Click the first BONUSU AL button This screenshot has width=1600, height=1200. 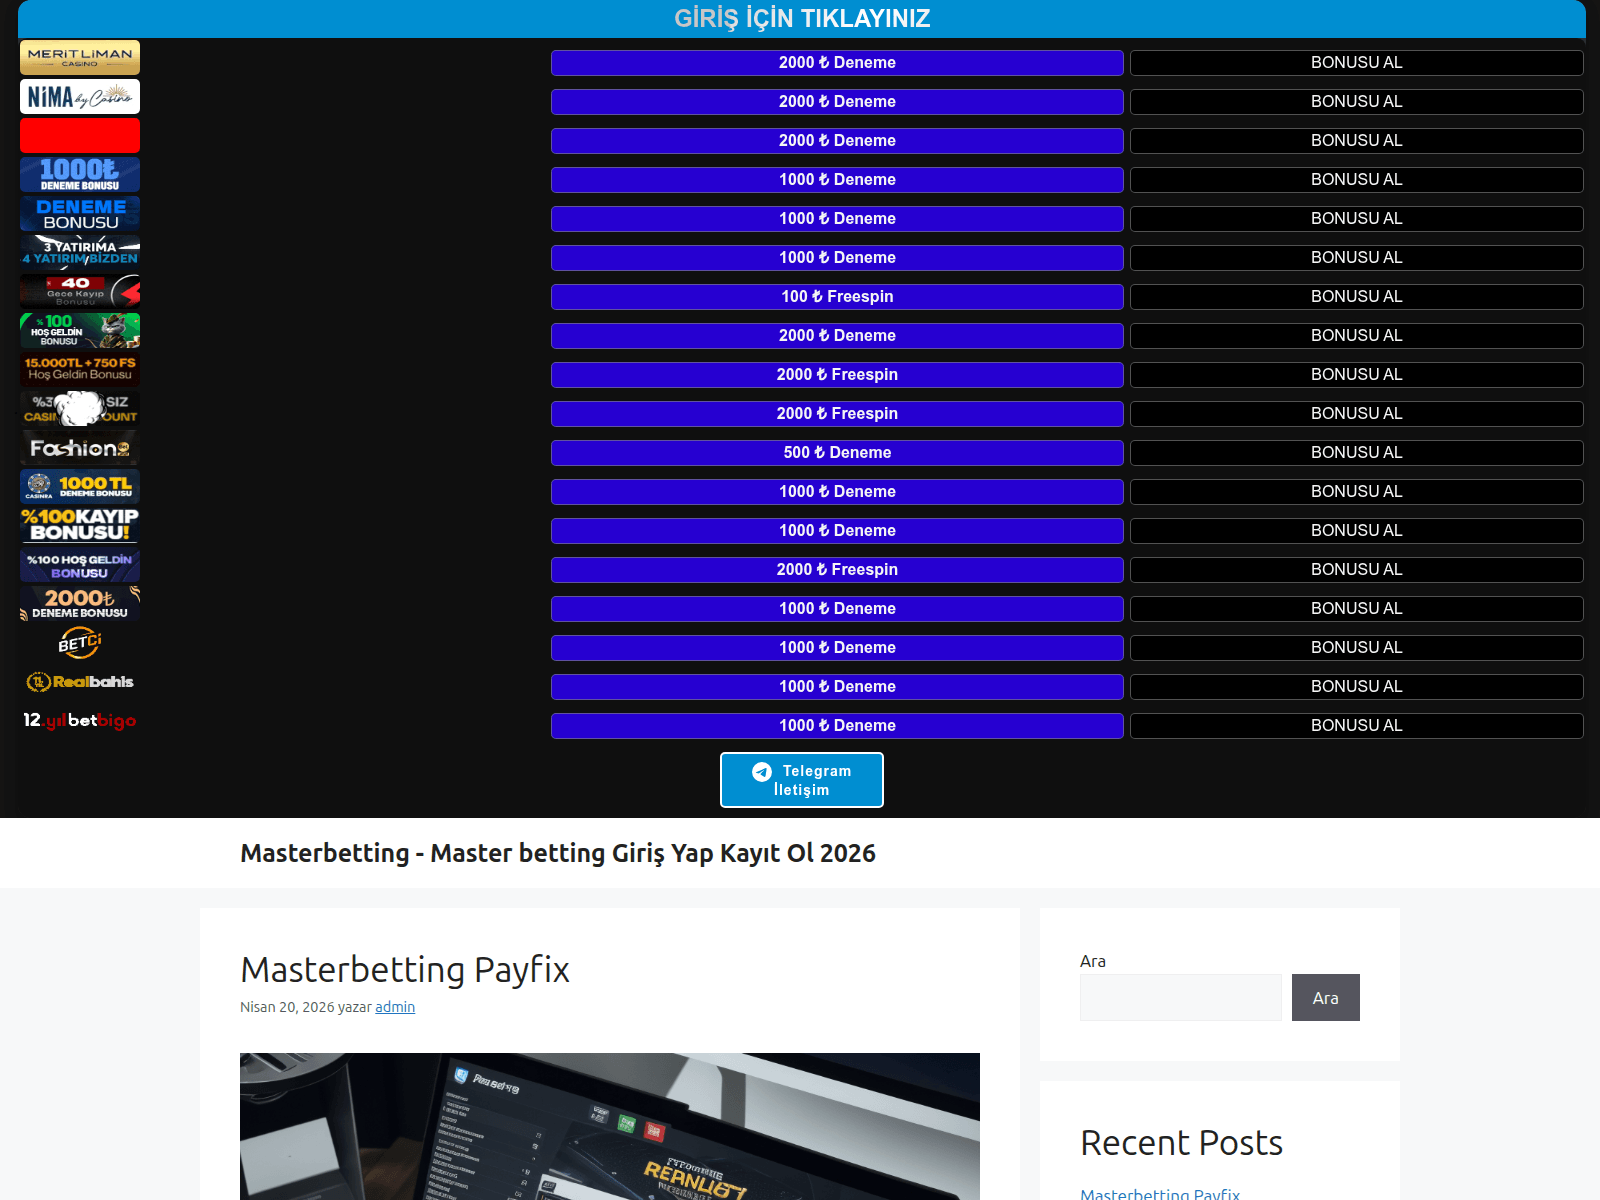[1356, 63]
